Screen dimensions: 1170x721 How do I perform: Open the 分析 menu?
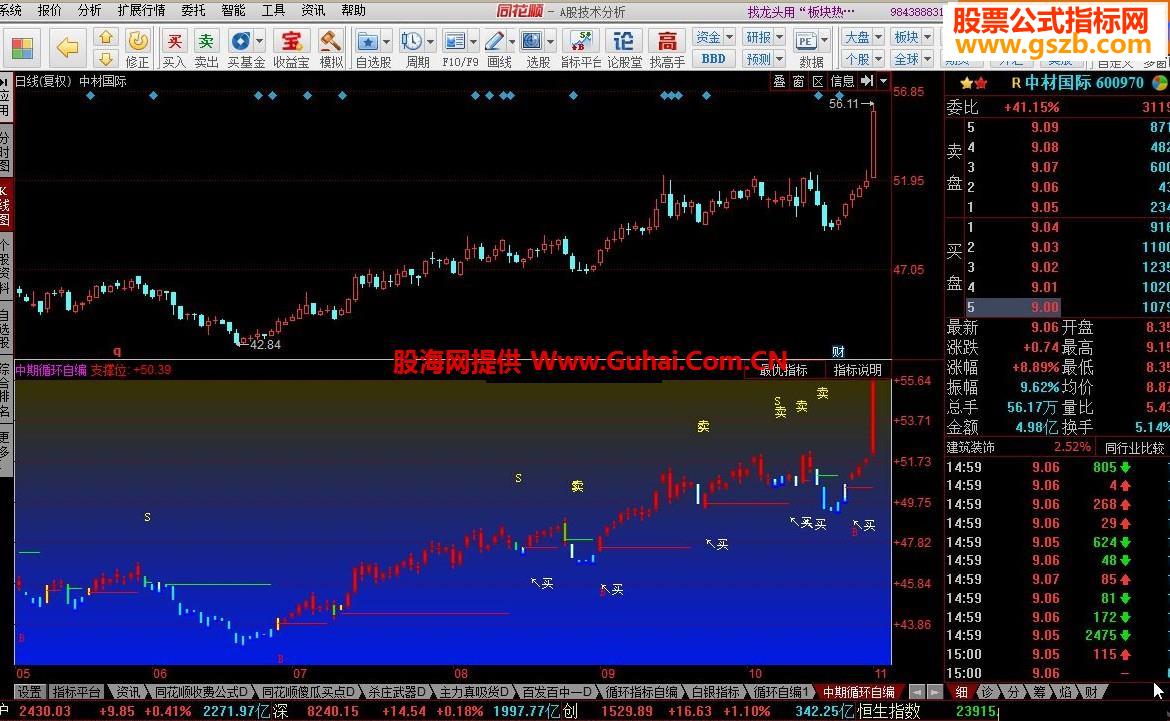click(x=89, y=10)
